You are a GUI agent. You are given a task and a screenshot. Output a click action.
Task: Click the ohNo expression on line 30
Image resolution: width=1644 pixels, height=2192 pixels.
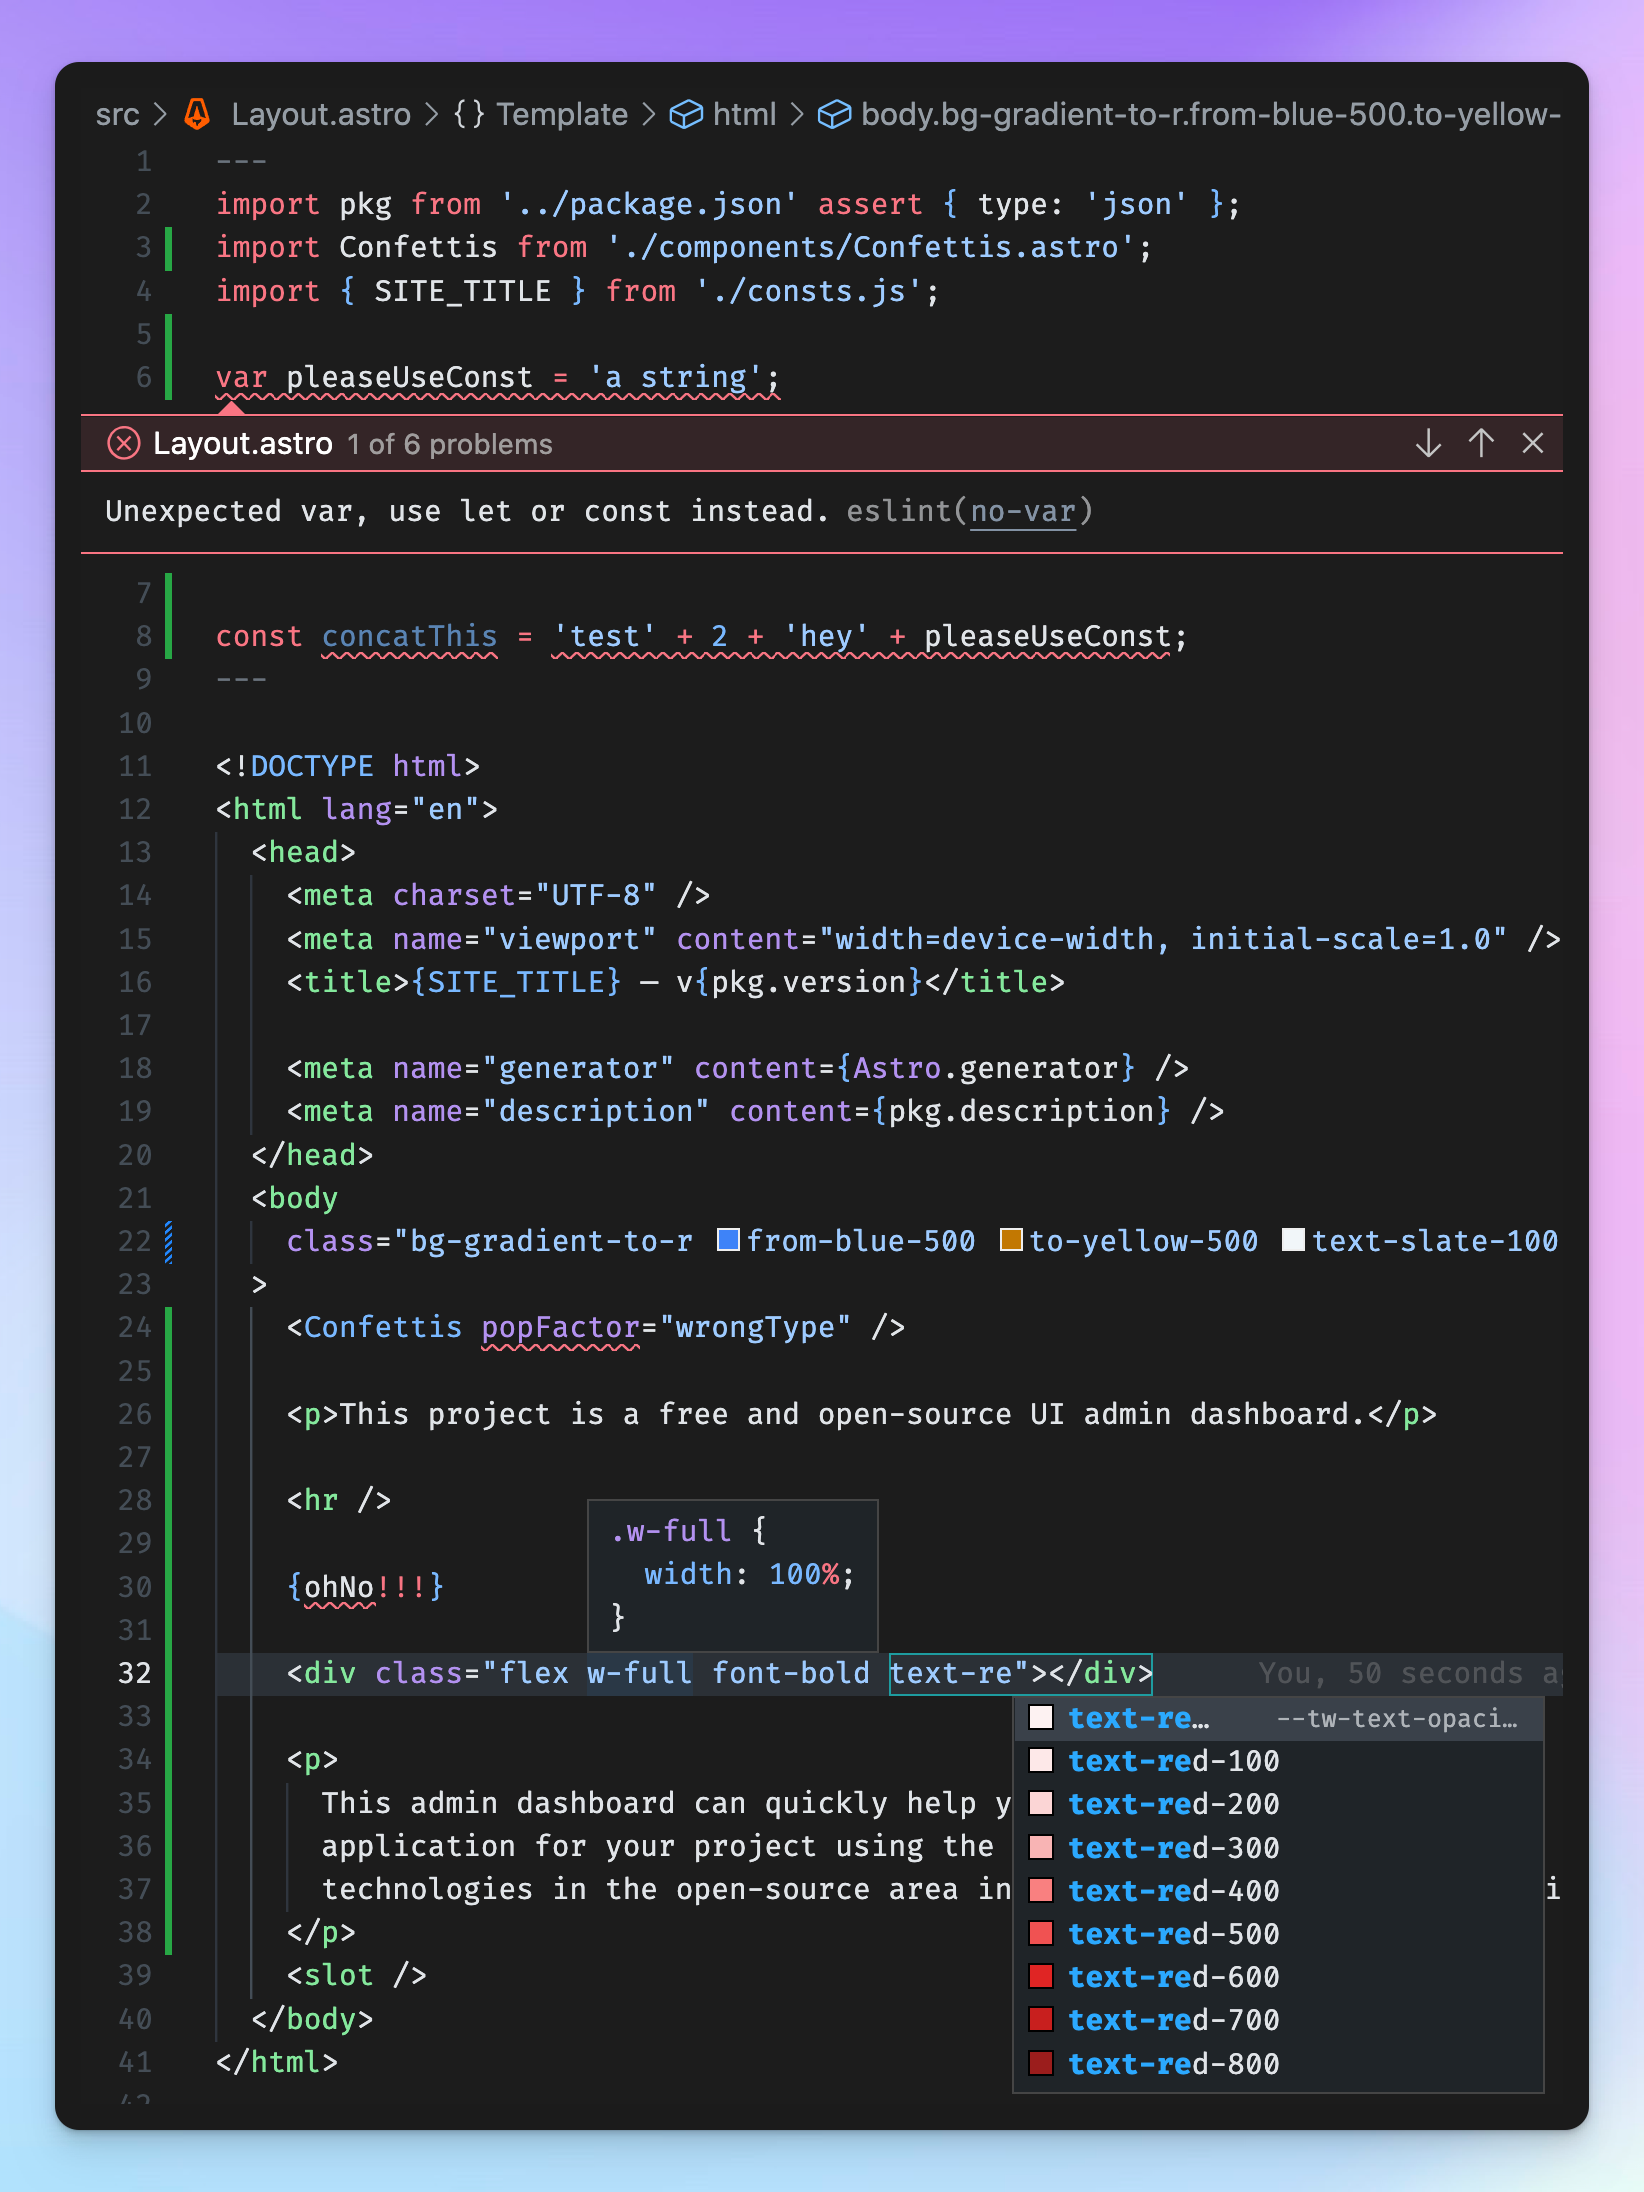coord(365,1587)
